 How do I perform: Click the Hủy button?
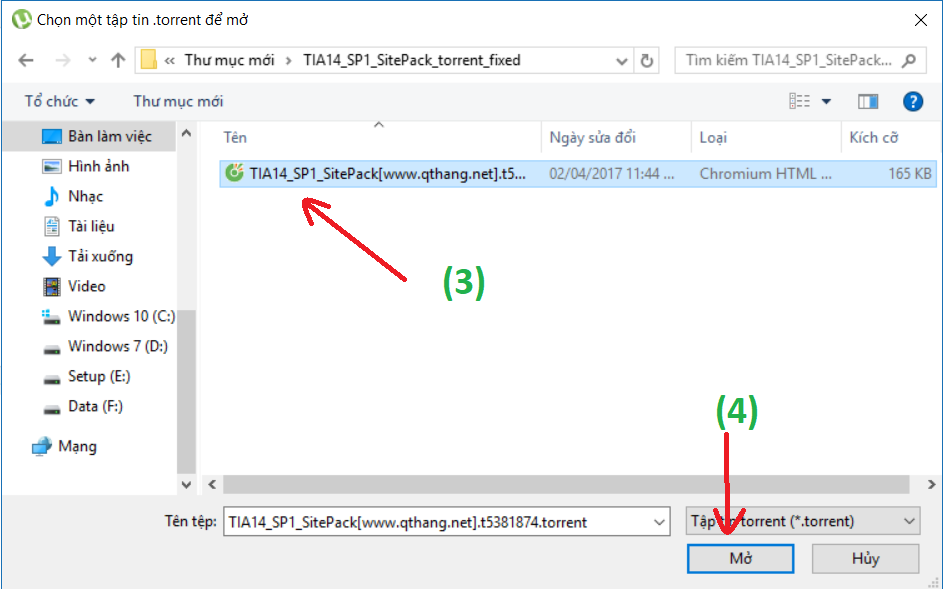point(865,559)
